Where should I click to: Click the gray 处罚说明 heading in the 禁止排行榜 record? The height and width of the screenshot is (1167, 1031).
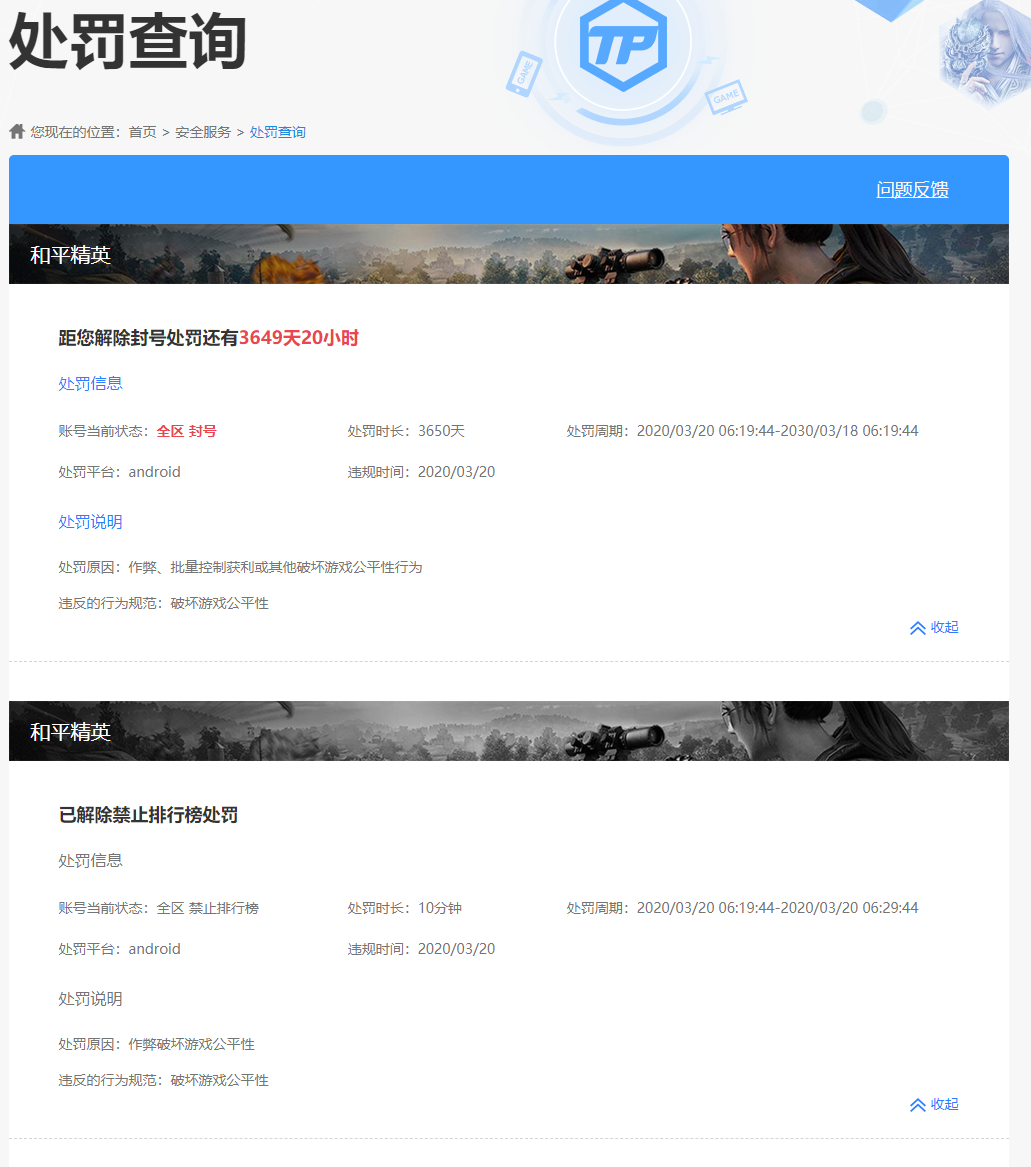(x=90, y=999)
